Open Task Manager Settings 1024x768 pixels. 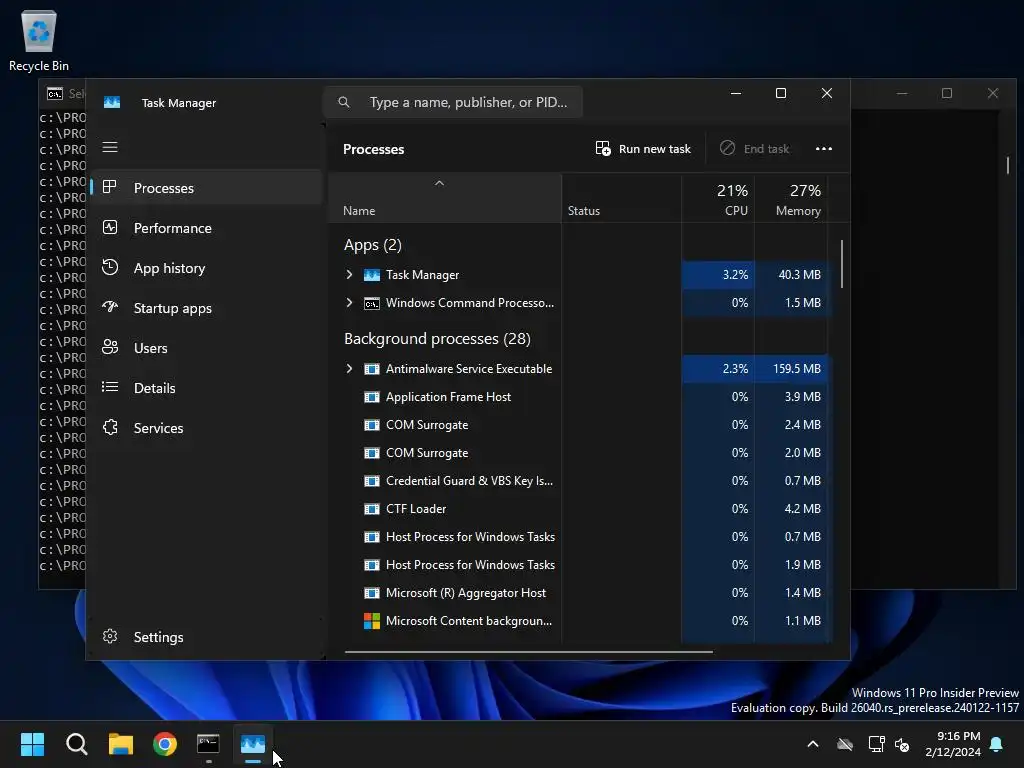tap(207, 637)
